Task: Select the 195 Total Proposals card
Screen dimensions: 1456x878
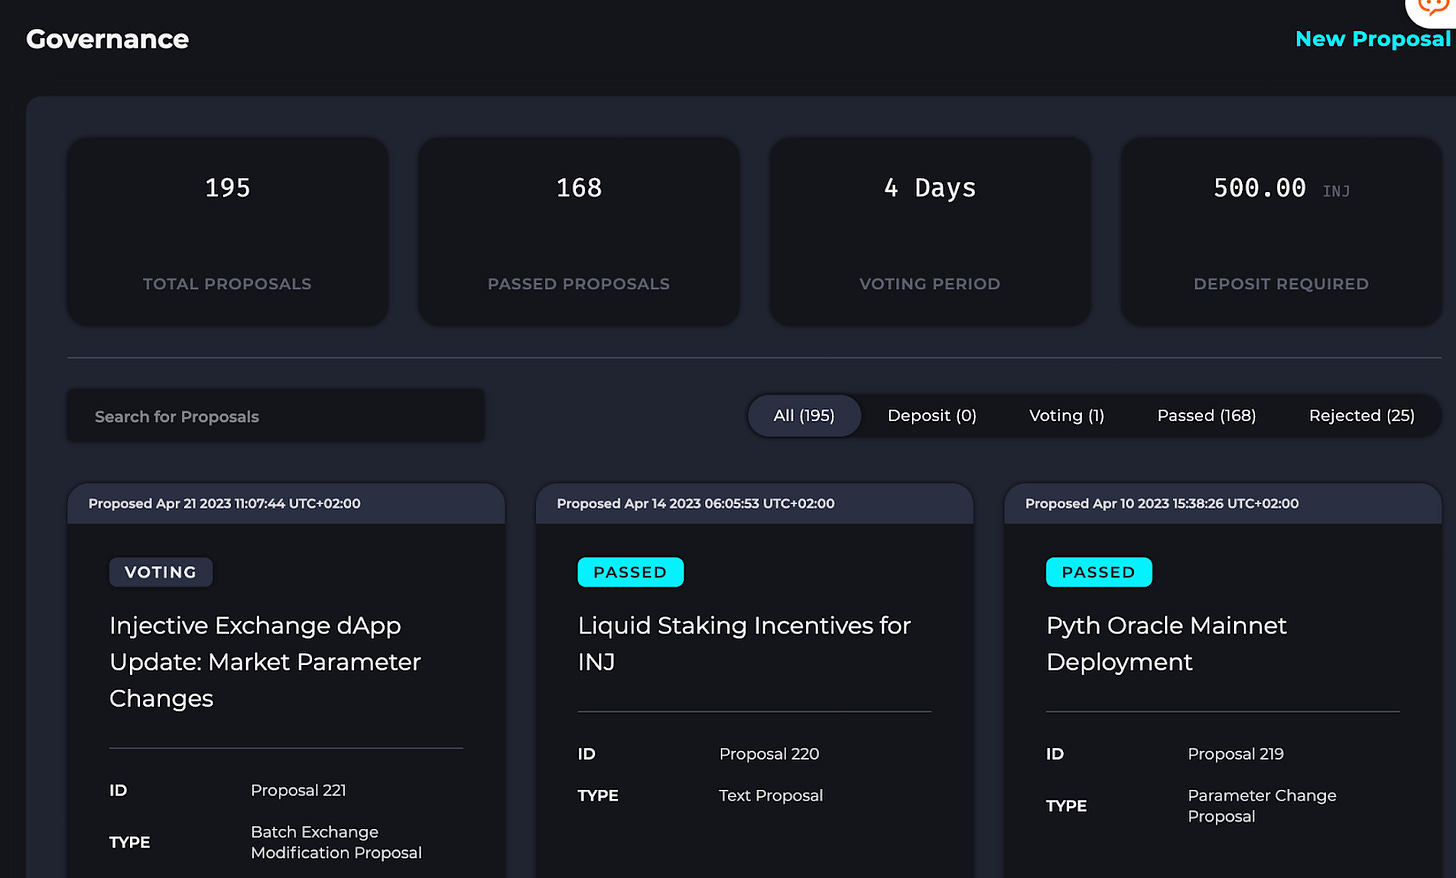Action: pos(227,232)
